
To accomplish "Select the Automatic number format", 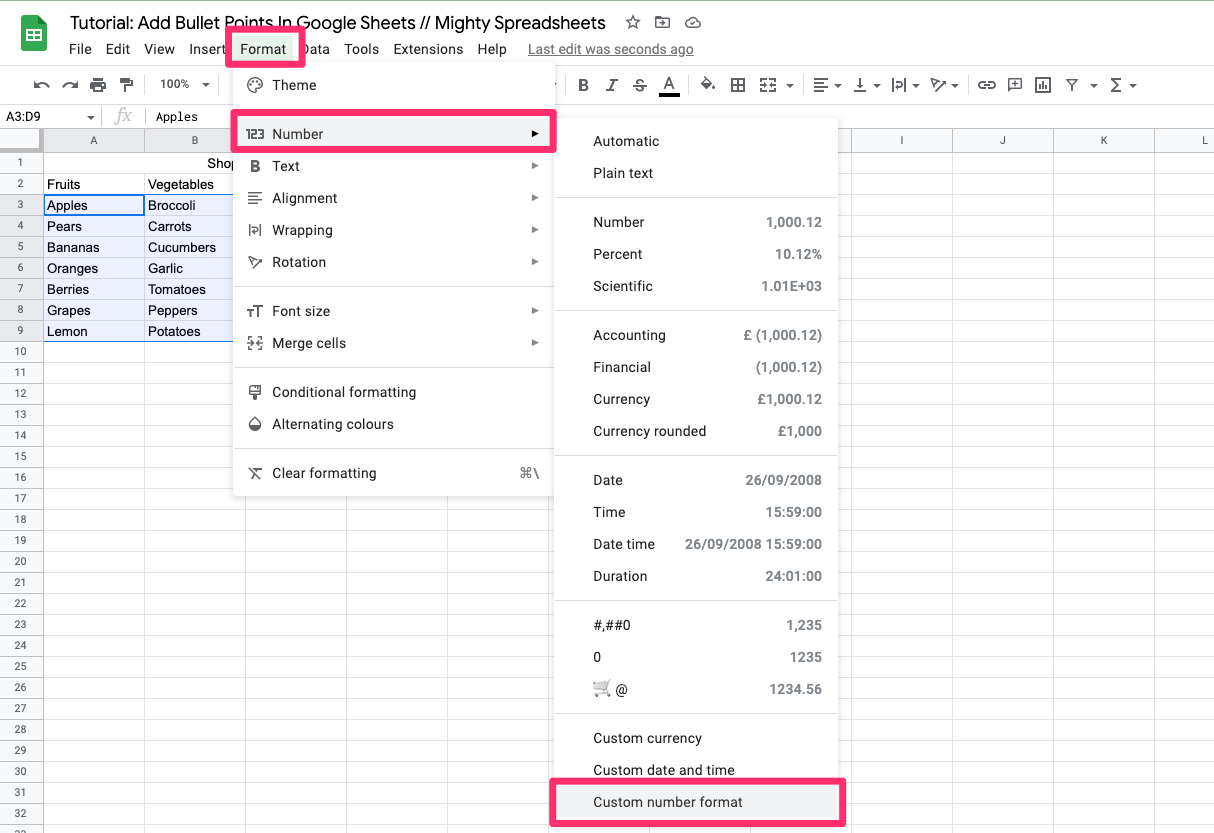I will (697, 141).
